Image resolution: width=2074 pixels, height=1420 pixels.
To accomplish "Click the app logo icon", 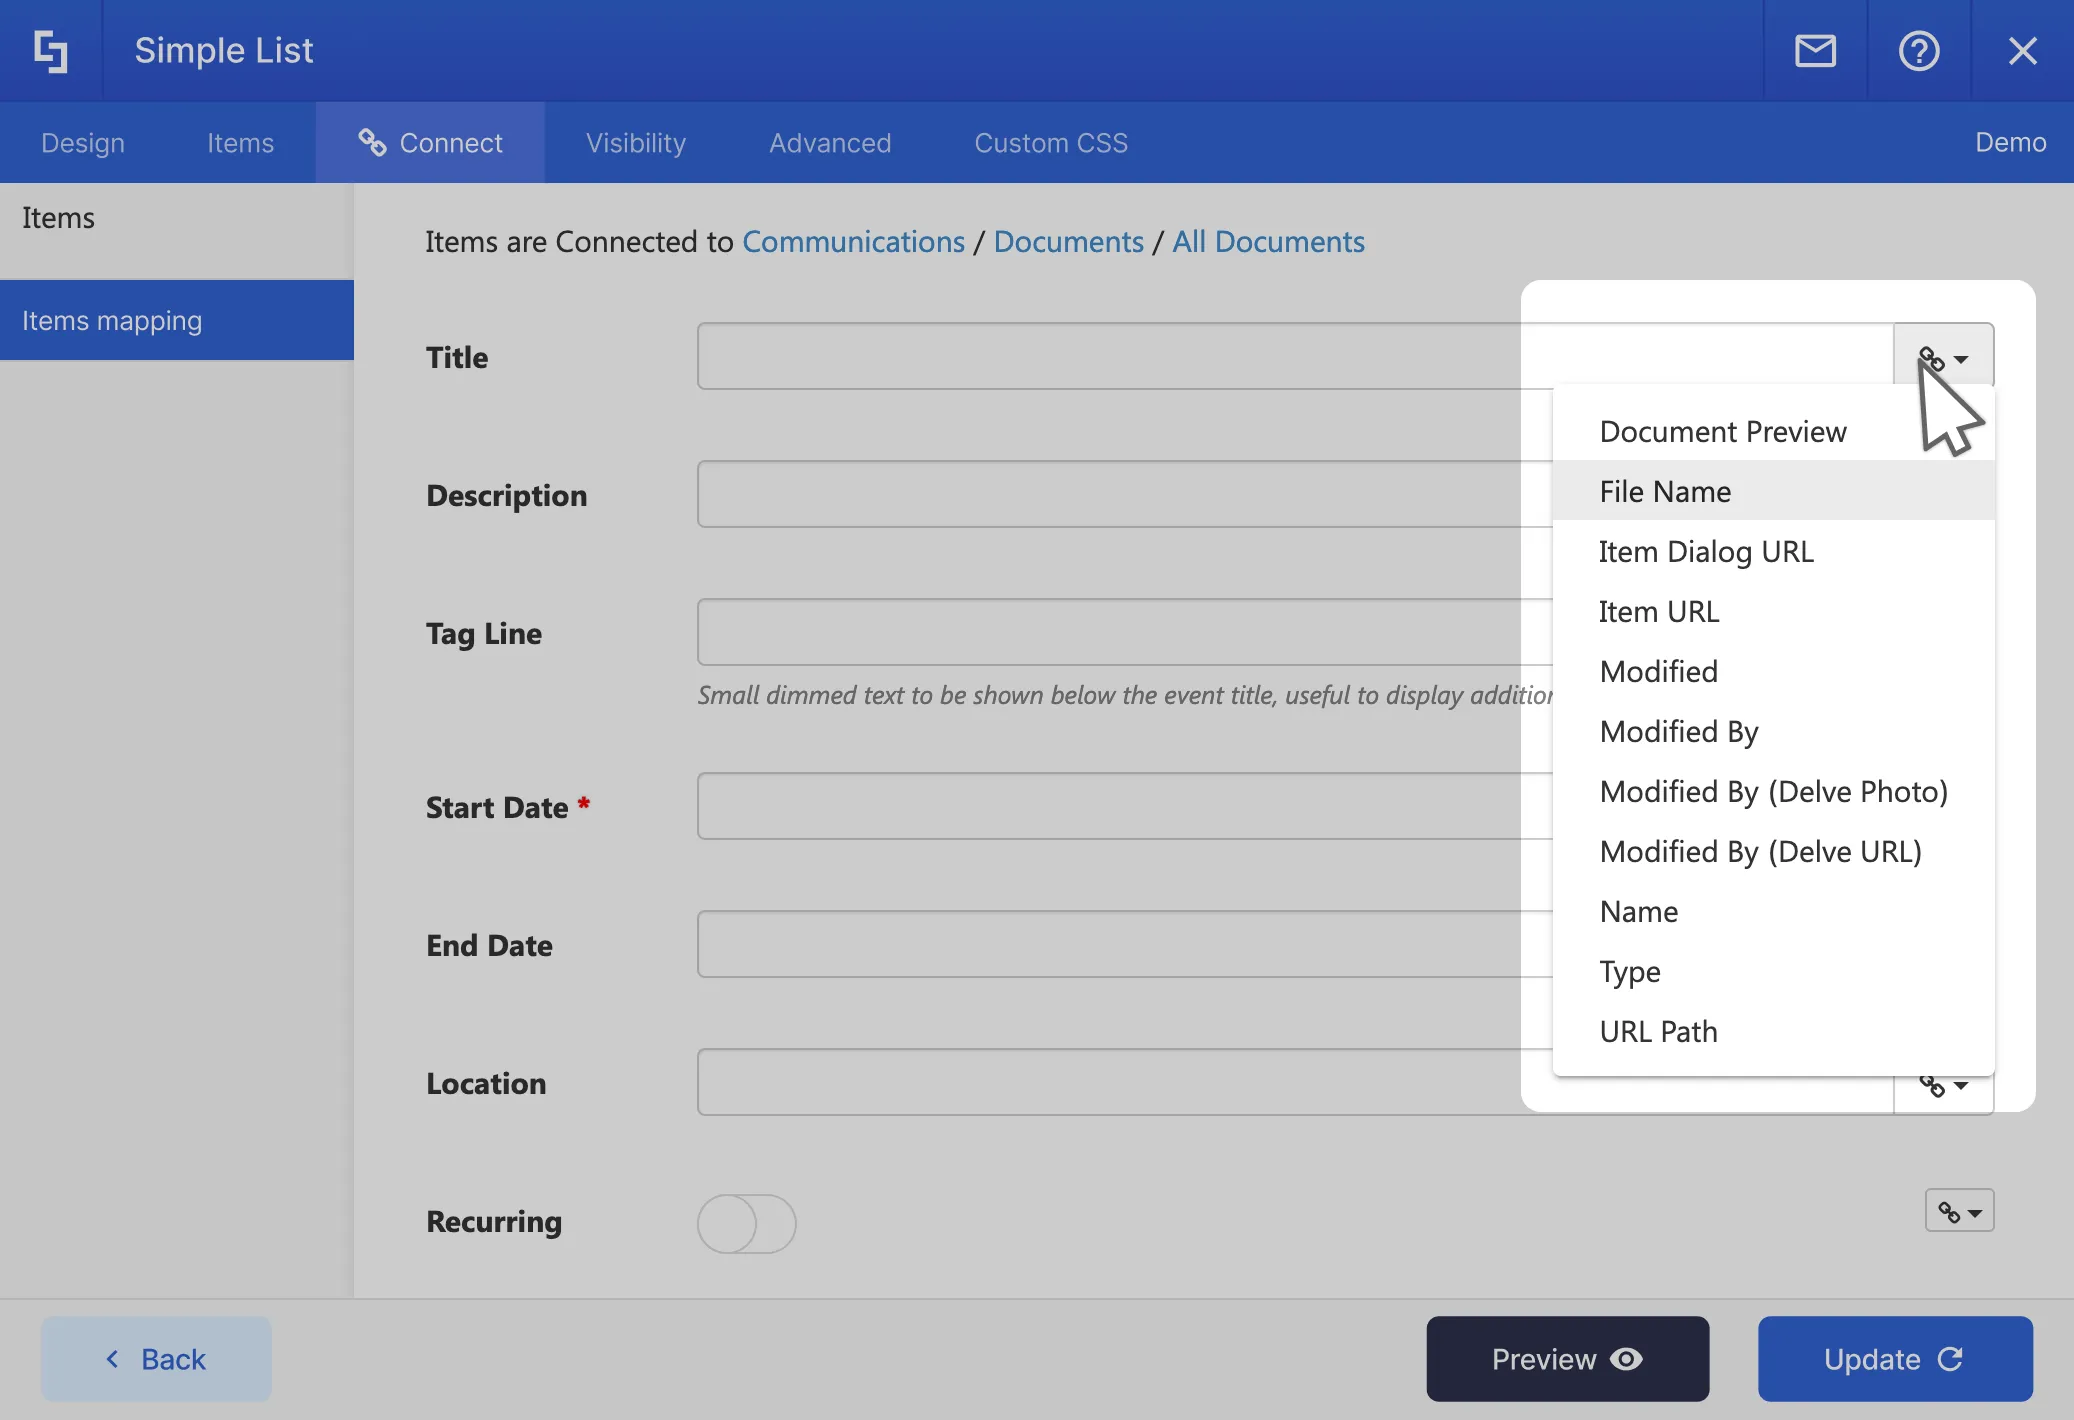I will [50, 51].
